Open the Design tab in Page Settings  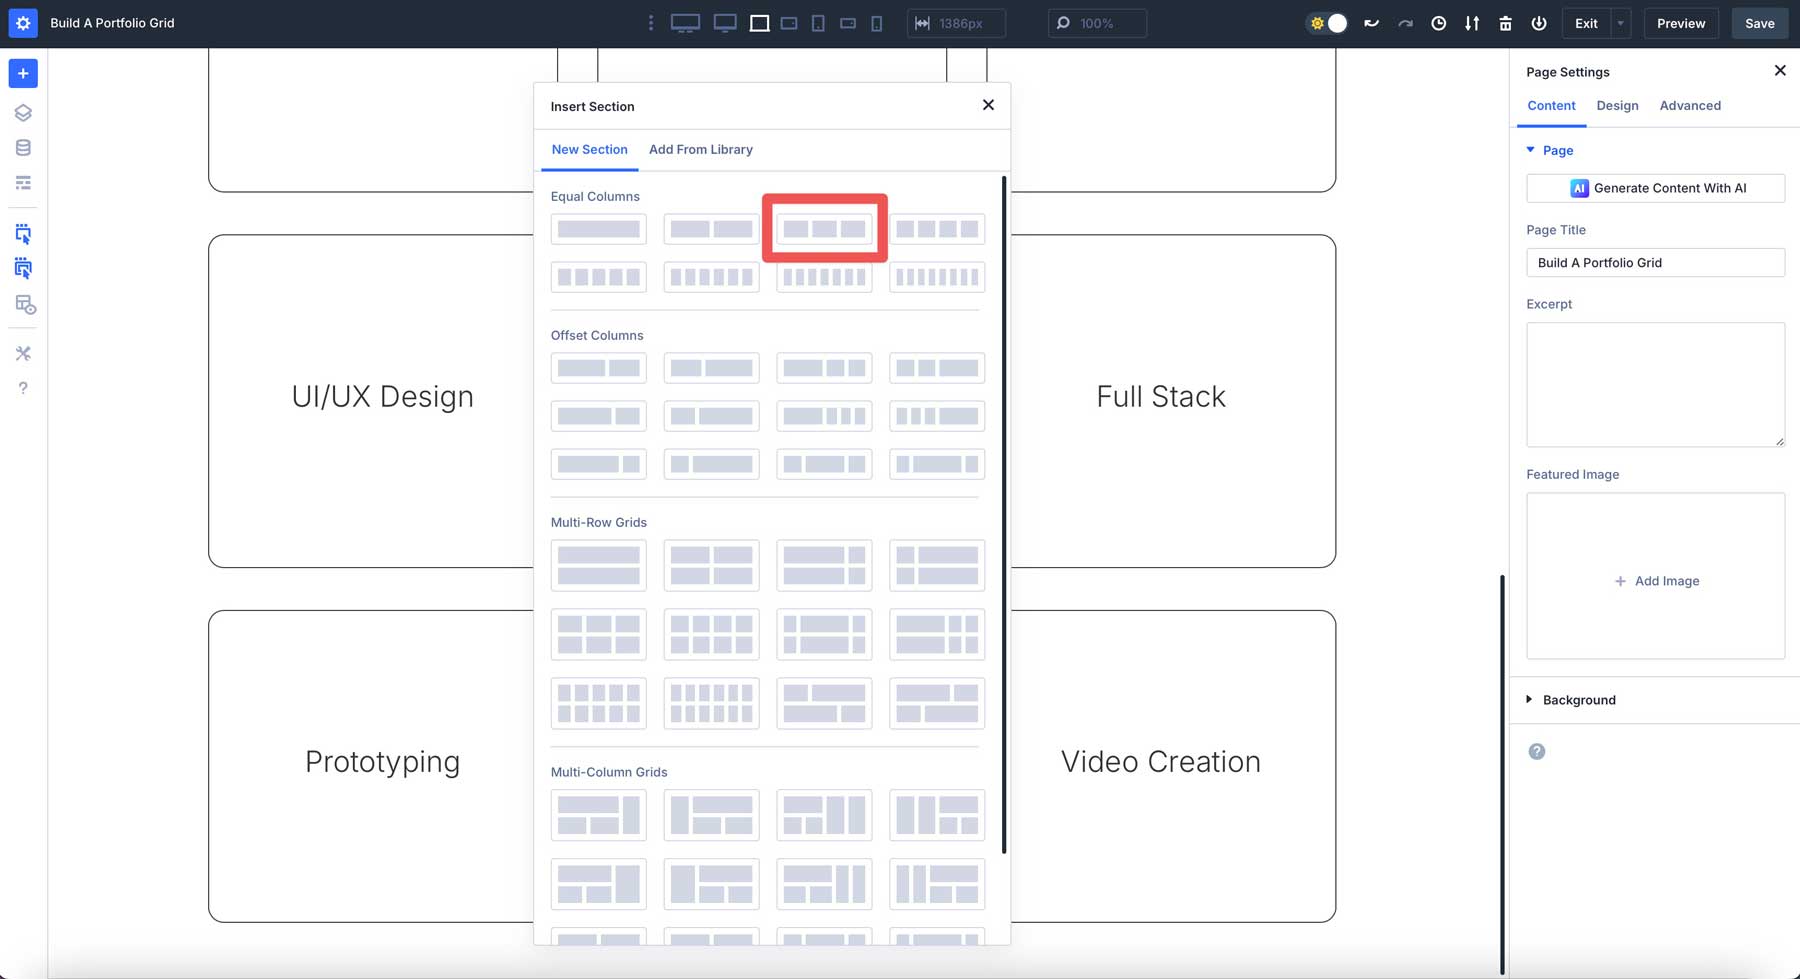1617,105
